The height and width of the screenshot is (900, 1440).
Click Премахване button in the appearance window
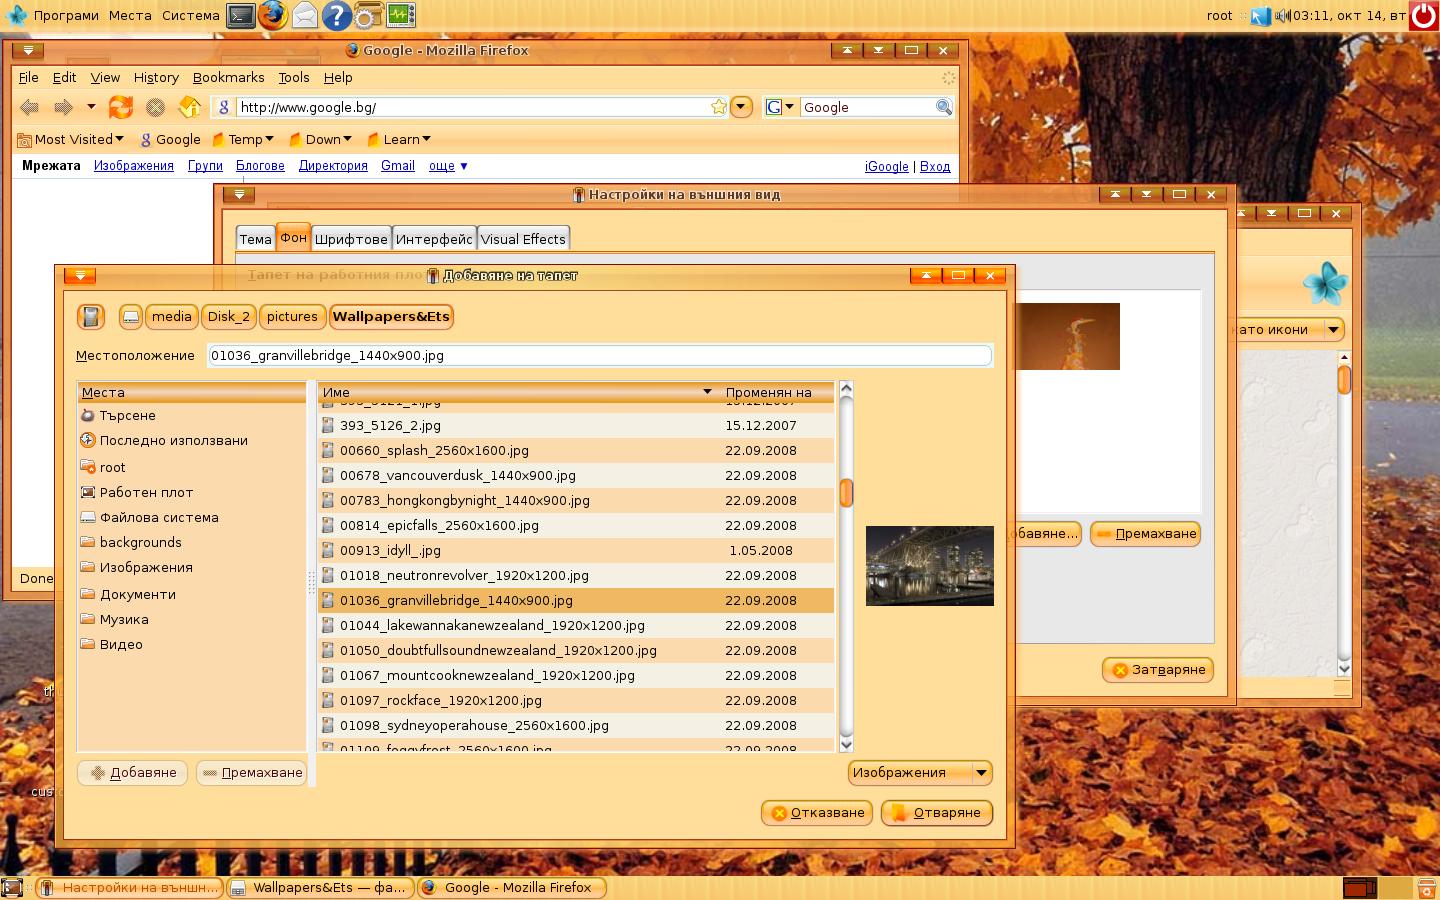coord(1145,534)
